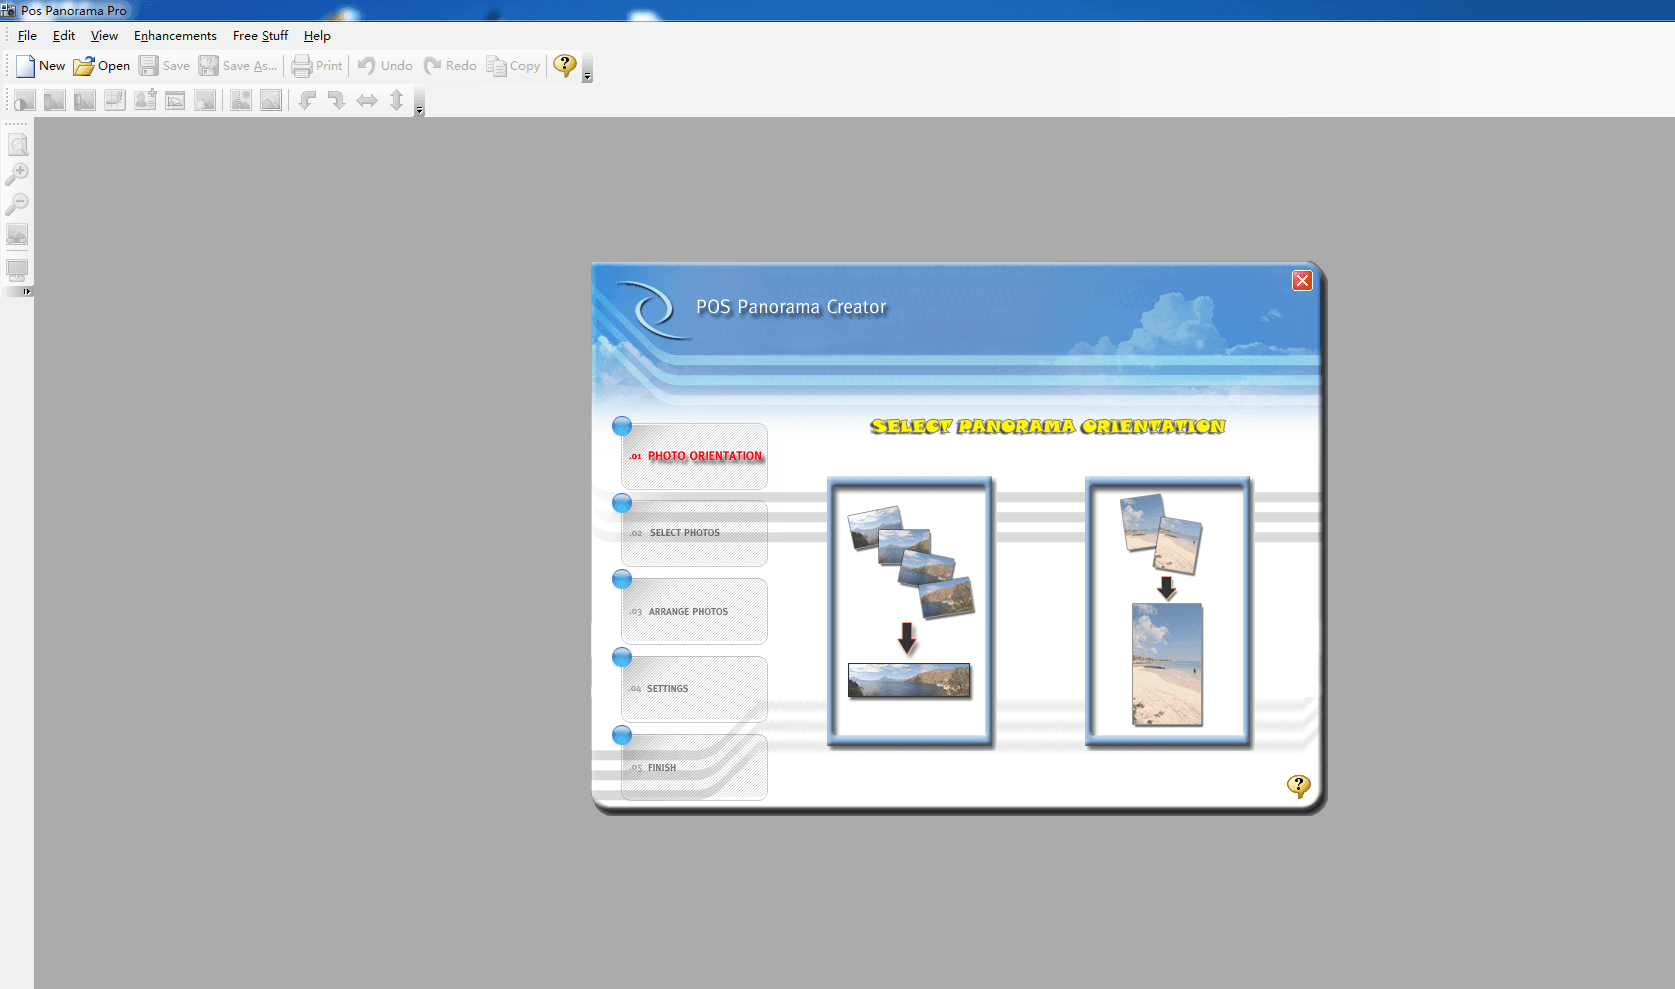
Task: Click the New document icon
Action: [x=26, y=66]
